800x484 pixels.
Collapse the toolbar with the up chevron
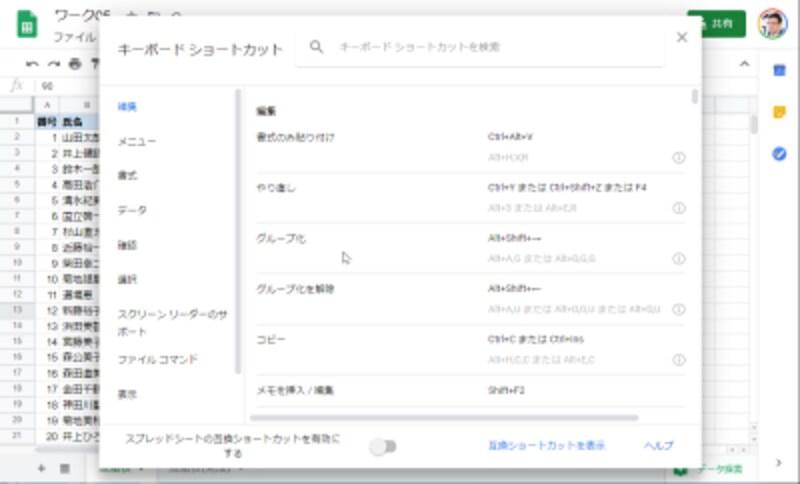(744, 64)
